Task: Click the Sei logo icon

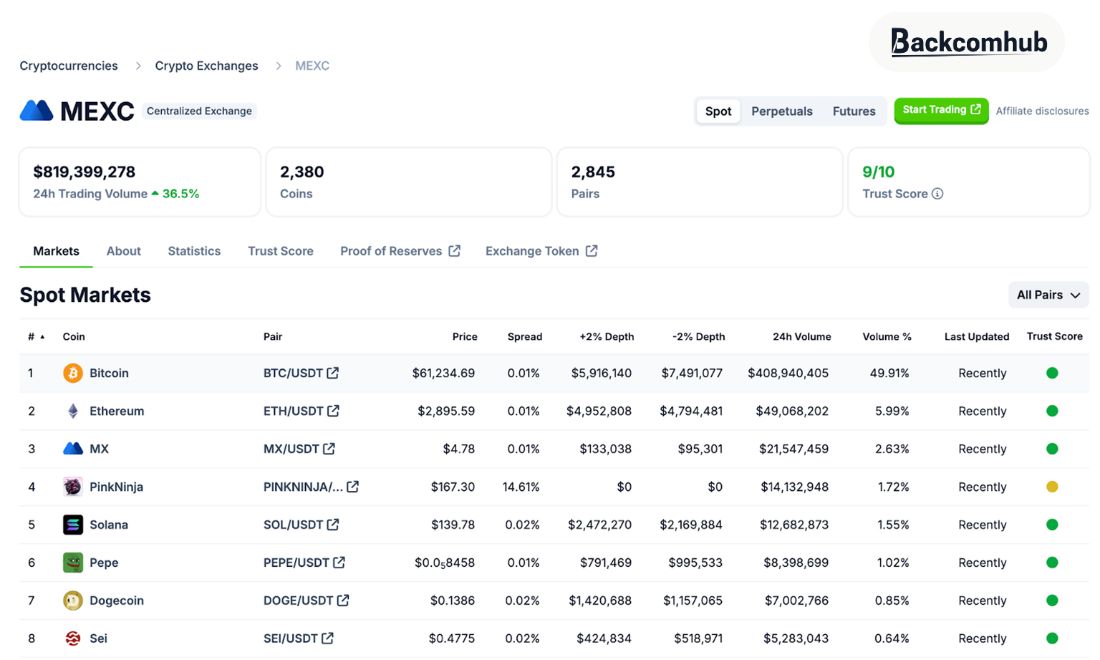Action: pyautogui.click(x=73, y=638)
